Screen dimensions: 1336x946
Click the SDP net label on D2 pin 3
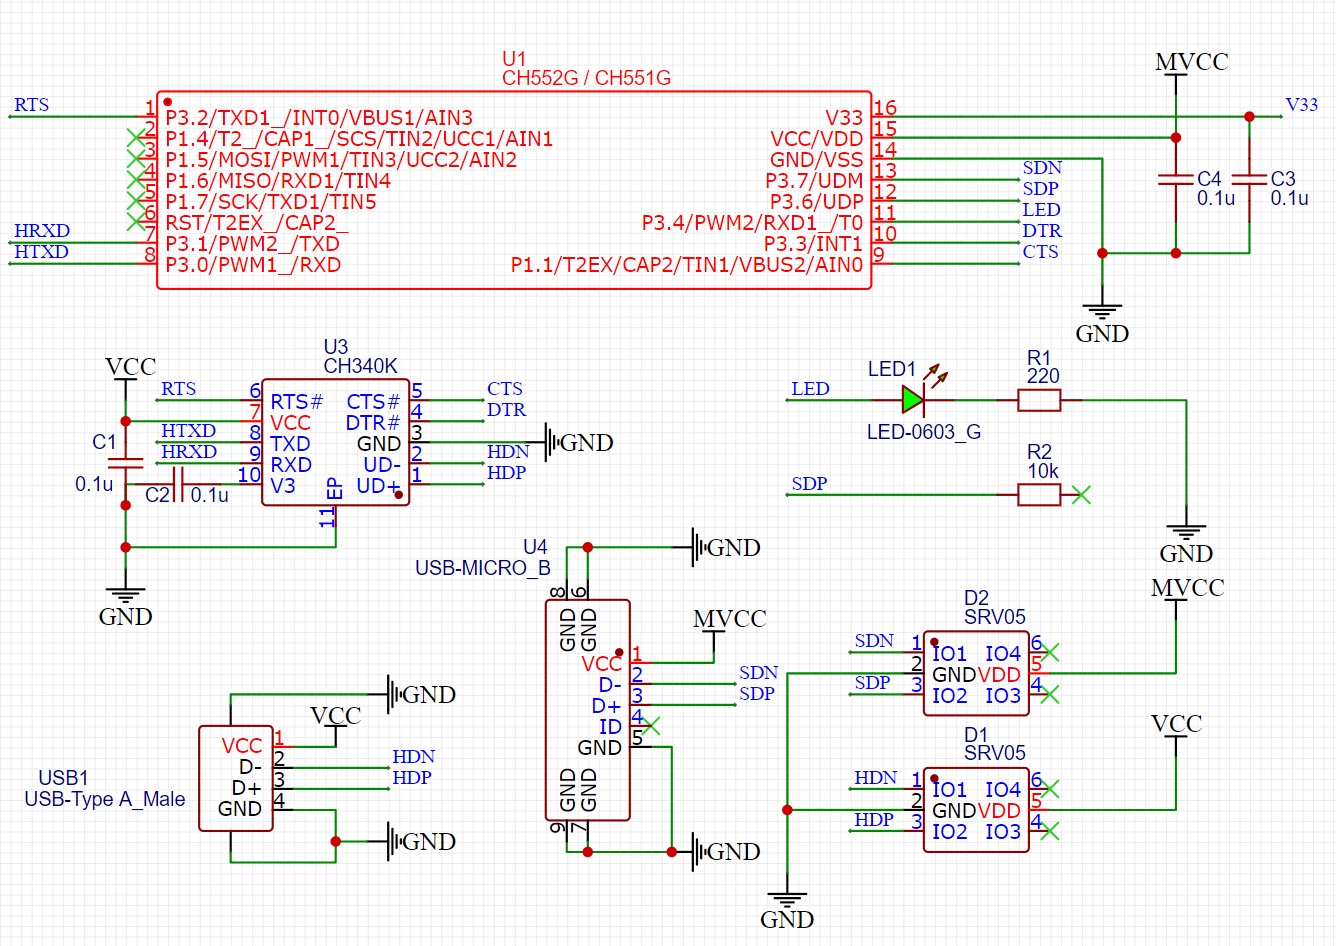(x=872, y=682)
